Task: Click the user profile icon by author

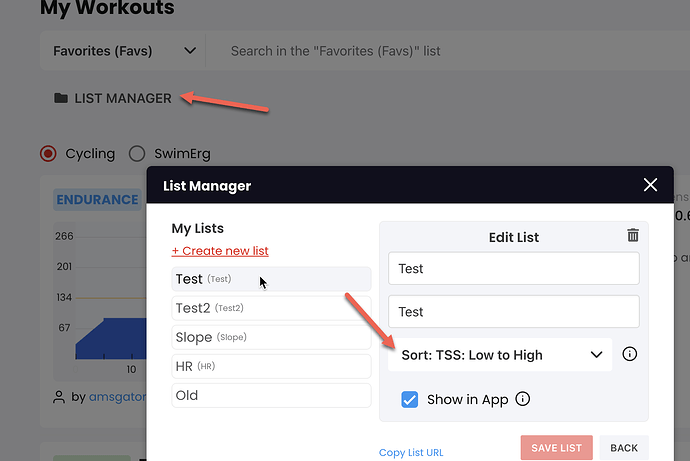Action: 59,397
